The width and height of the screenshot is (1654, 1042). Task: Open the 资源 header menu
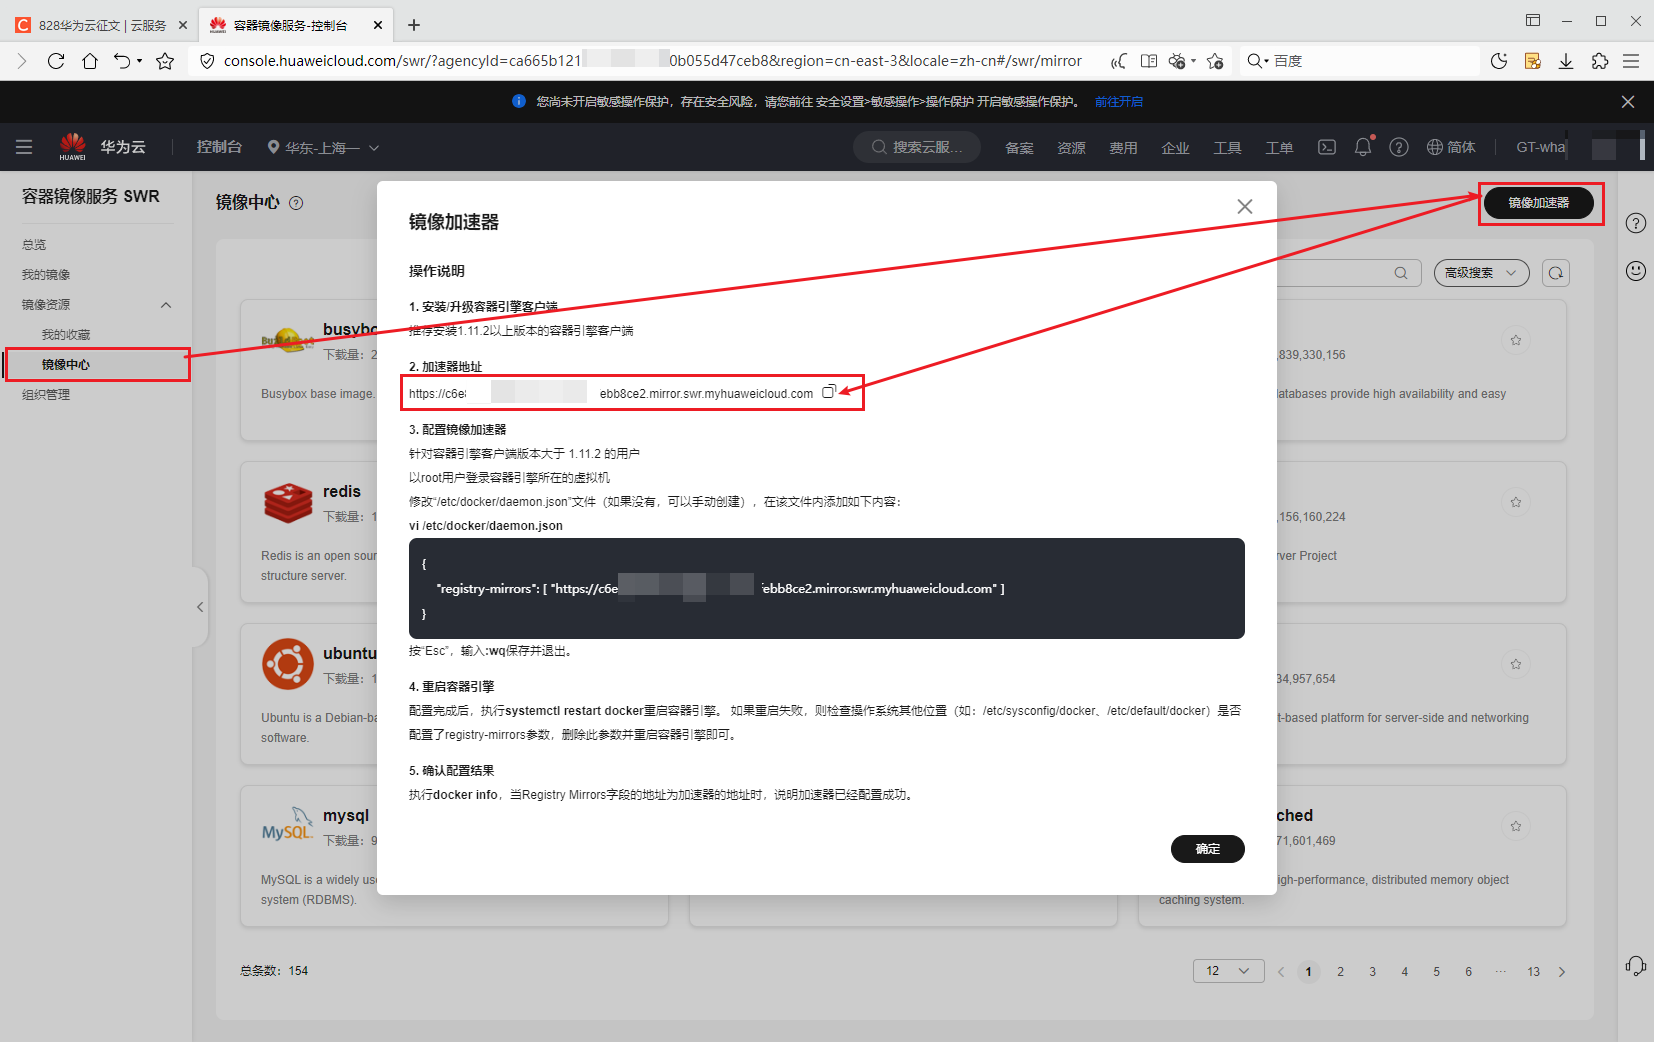click(x=1071, y=148)
